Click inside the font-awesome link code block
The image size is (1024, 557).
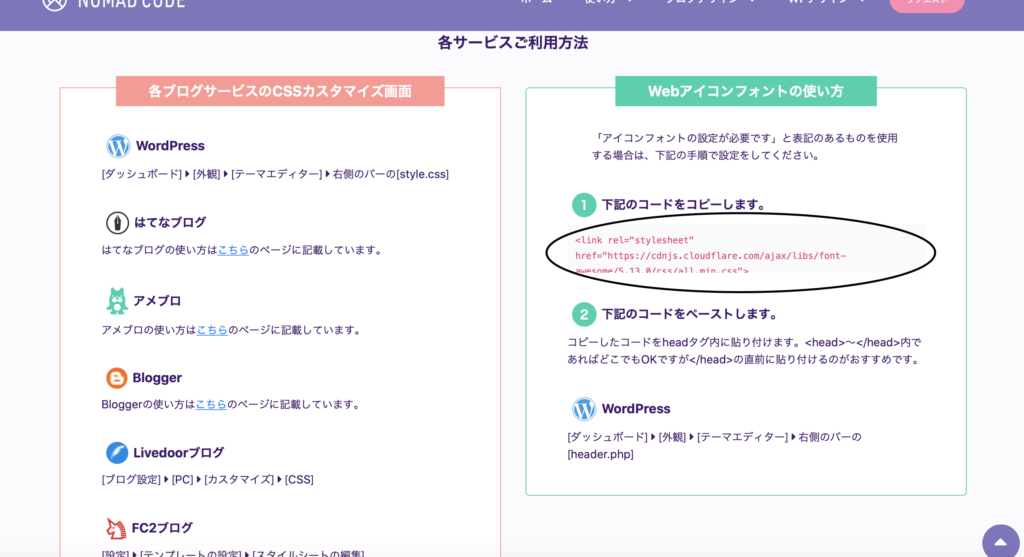(745, 249)
